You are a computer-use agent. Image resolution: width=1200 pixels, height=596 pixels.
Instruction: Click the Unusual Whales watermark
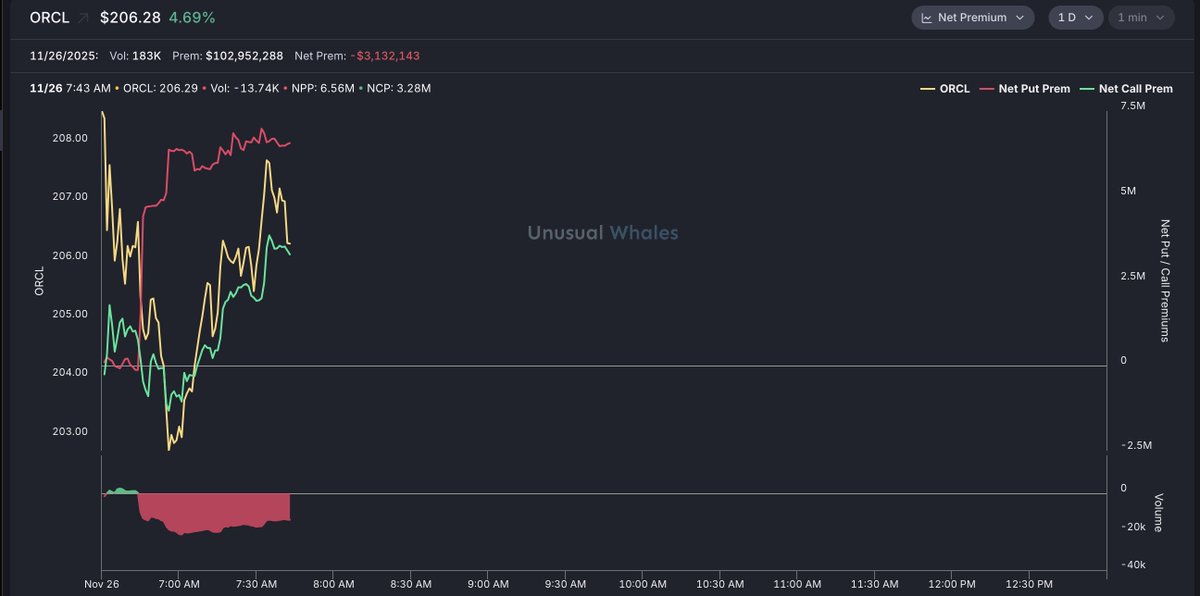click(x=602, y=233)
